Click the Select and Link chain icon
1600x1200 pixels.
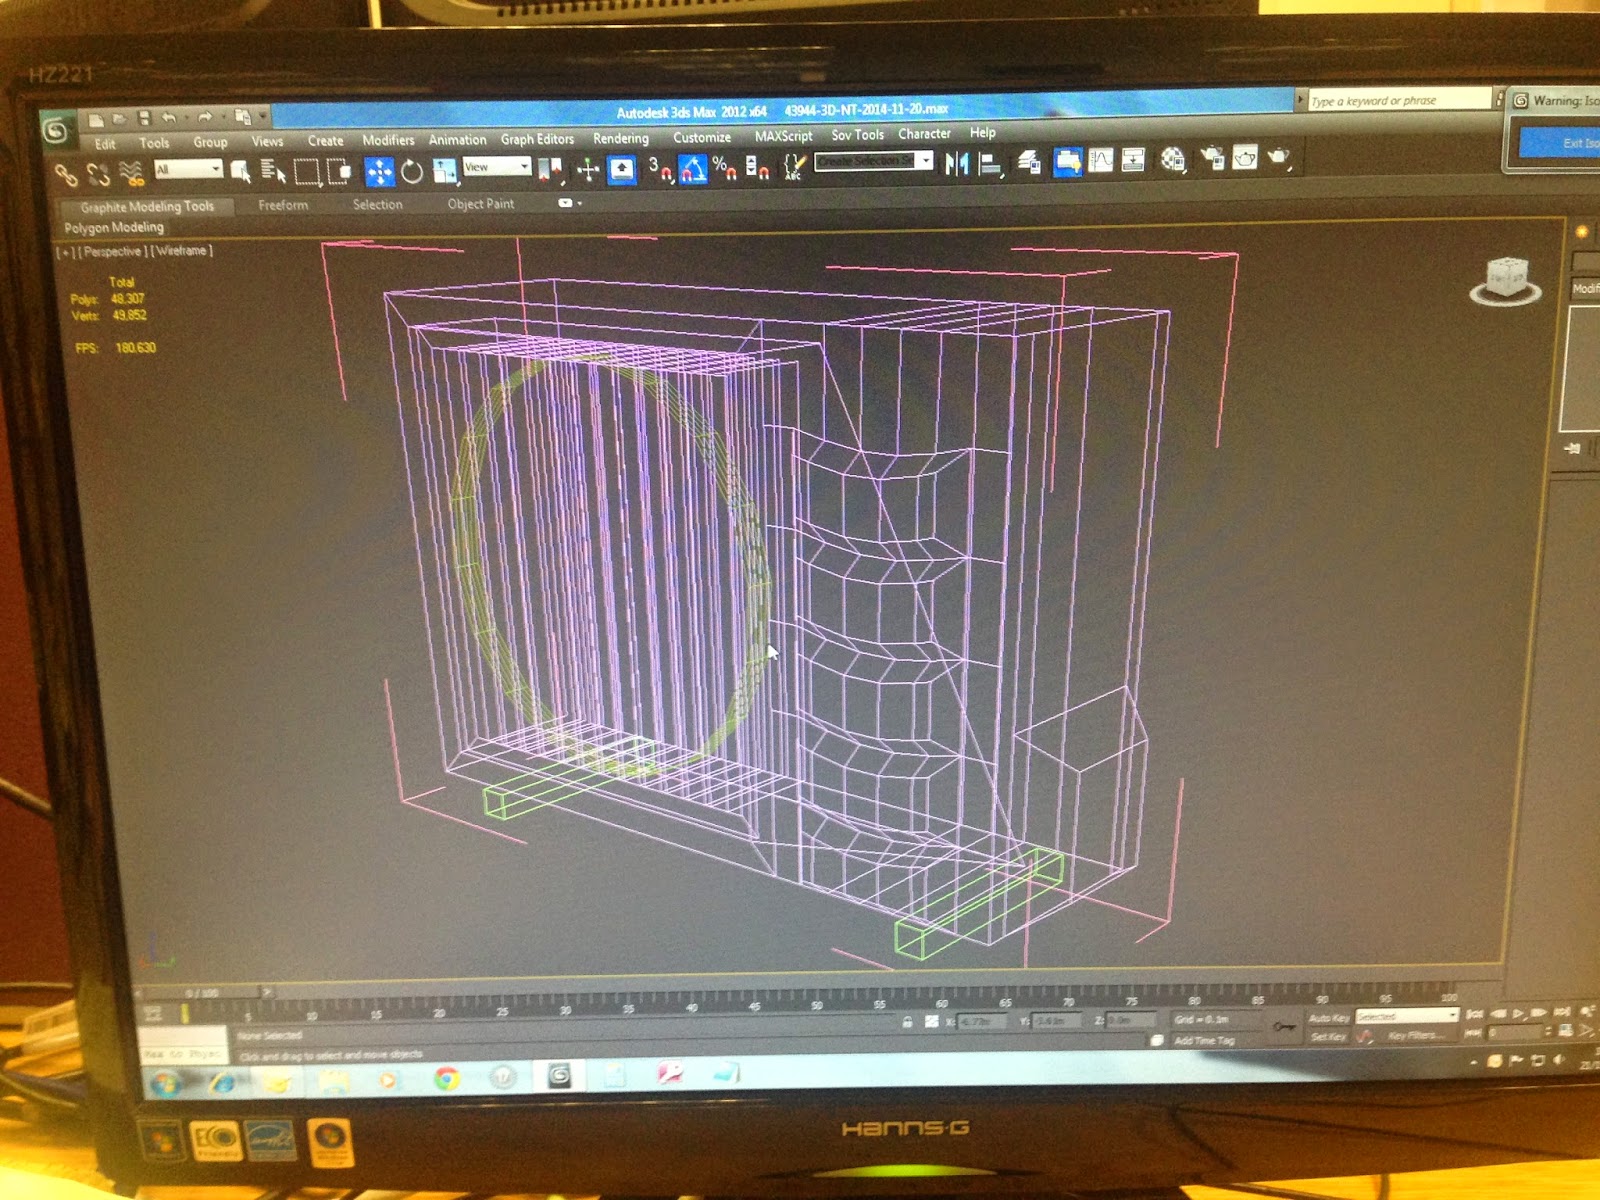(x=66, y=175)
